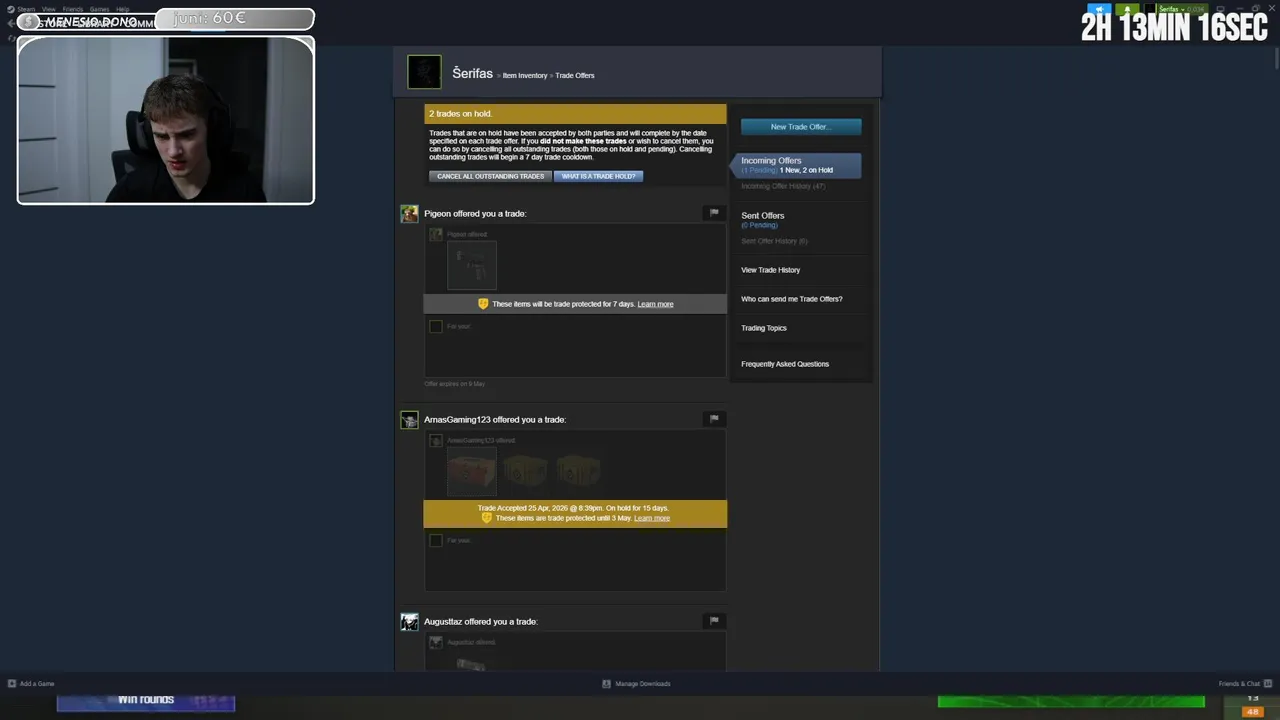Open Incoming Offer History (47)
1280x720 pixels.
pyautogui.click(x=783, y=186)
